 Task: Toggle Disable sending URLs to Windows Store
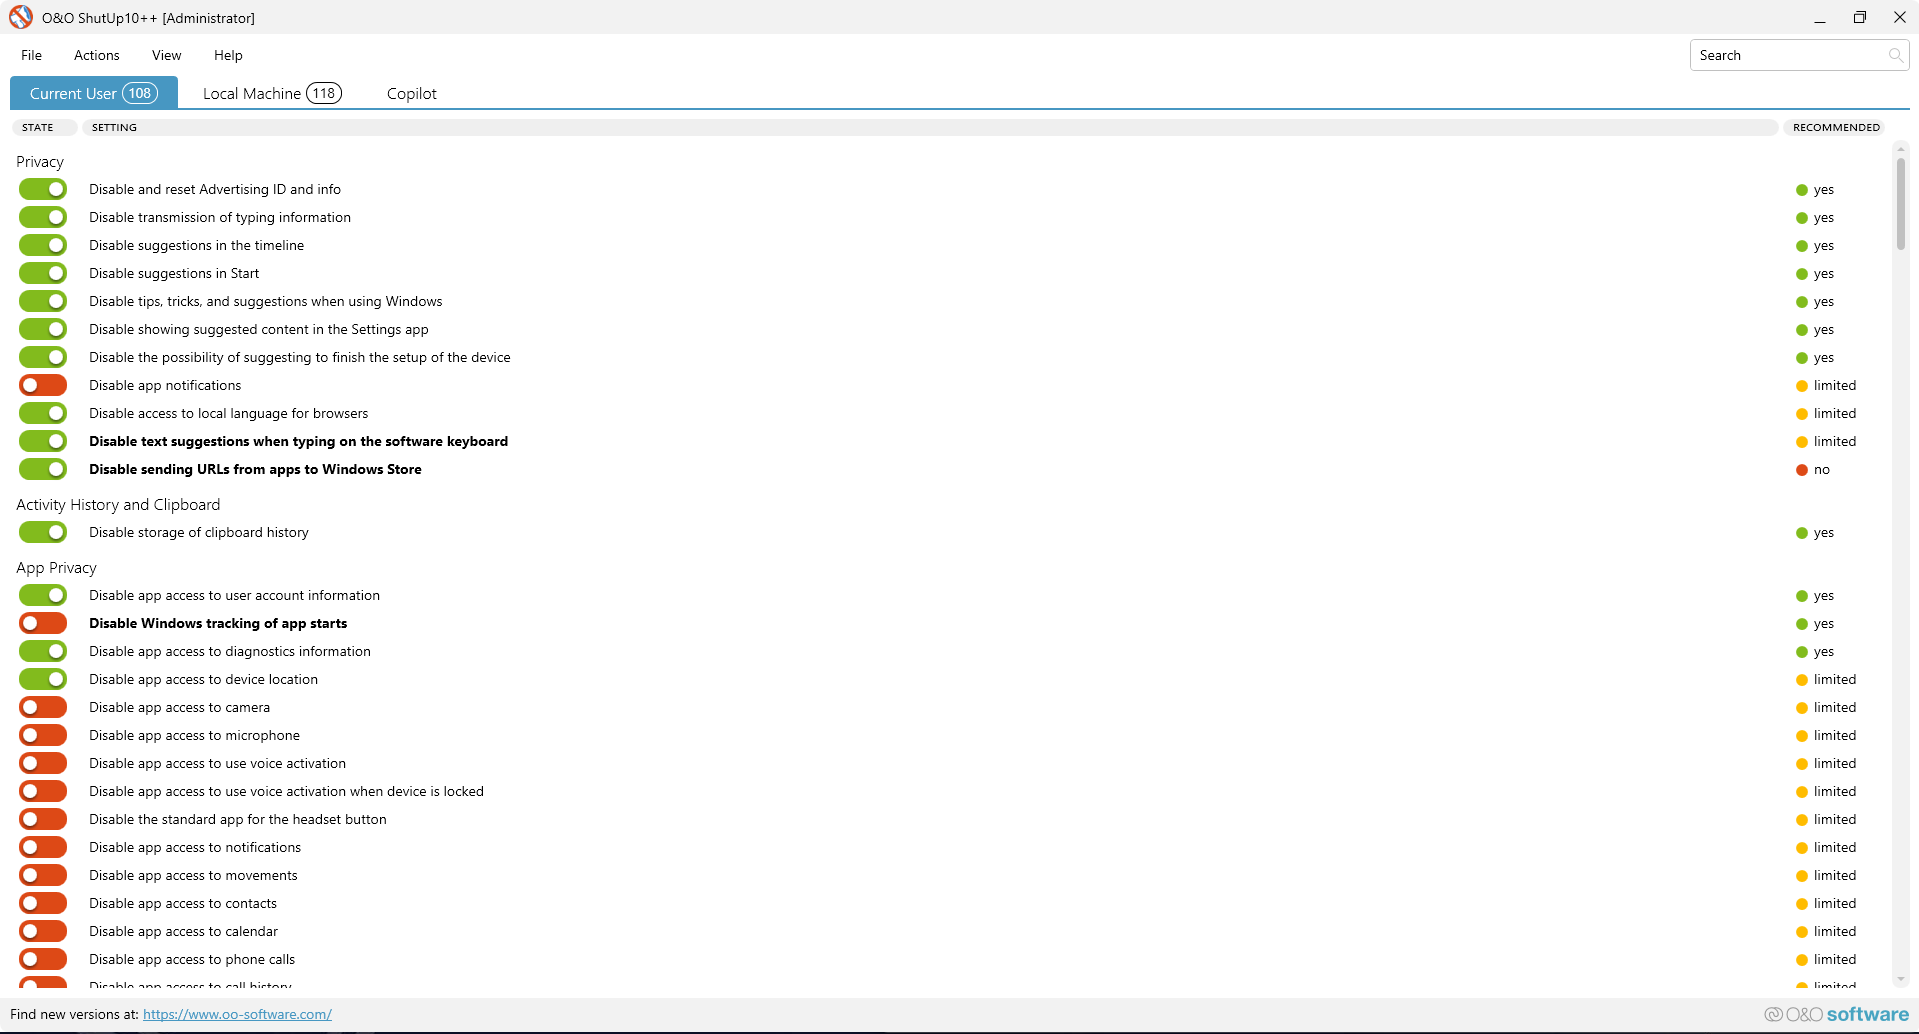[x=43, y=469]
